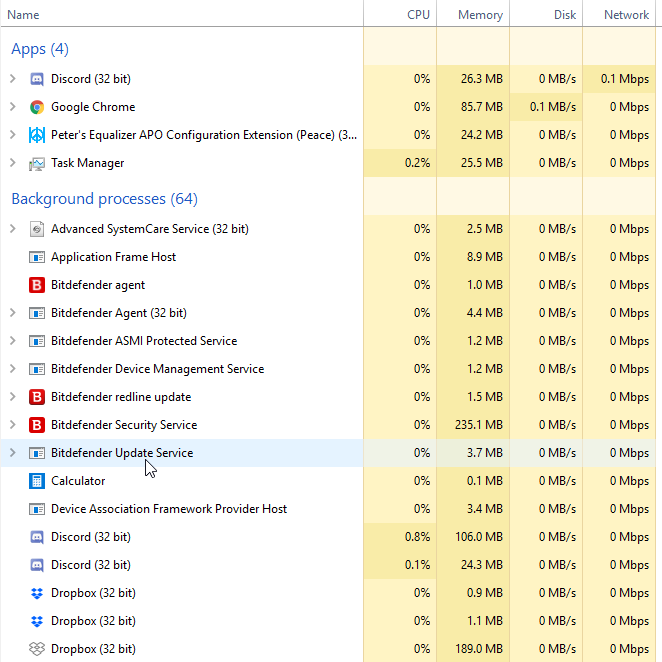Sort processes by Network column
This screenshot has height=662, width=662.
tap(619, 14)
